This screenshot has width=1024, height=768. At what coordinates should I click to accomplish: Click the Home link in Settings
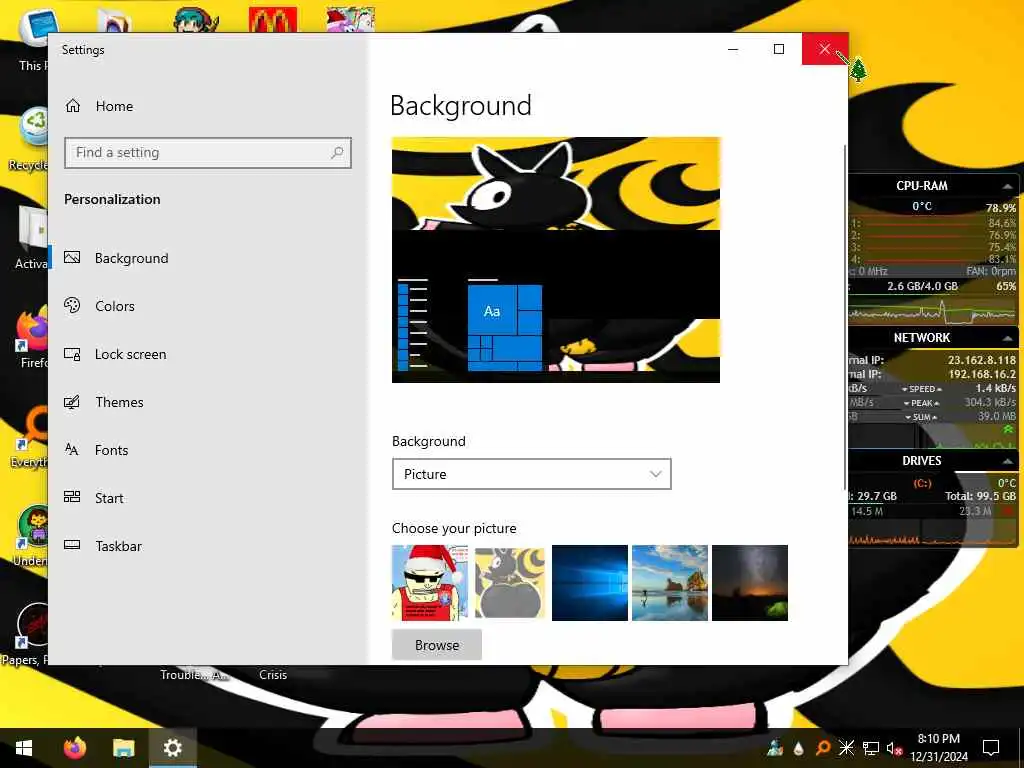(114, 106)
